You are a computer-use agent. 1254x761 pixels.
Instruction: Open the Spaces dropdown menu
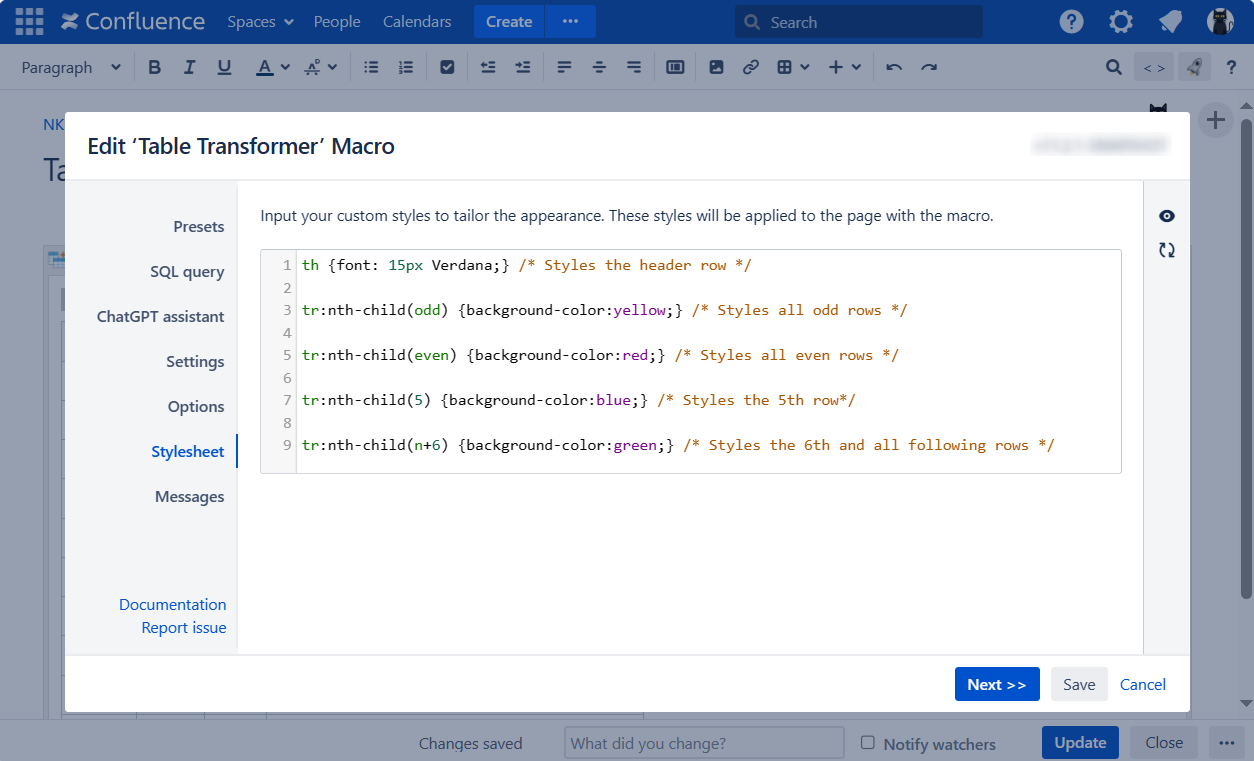click(260, 21)
